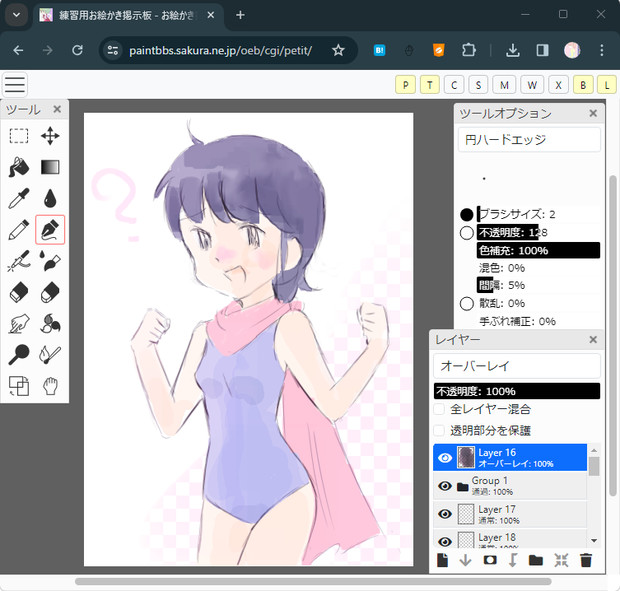Image resolution: width=620 pixels, height=591 pixels.
Task: Toggle the M panel button
Action: tap(504, 85)
